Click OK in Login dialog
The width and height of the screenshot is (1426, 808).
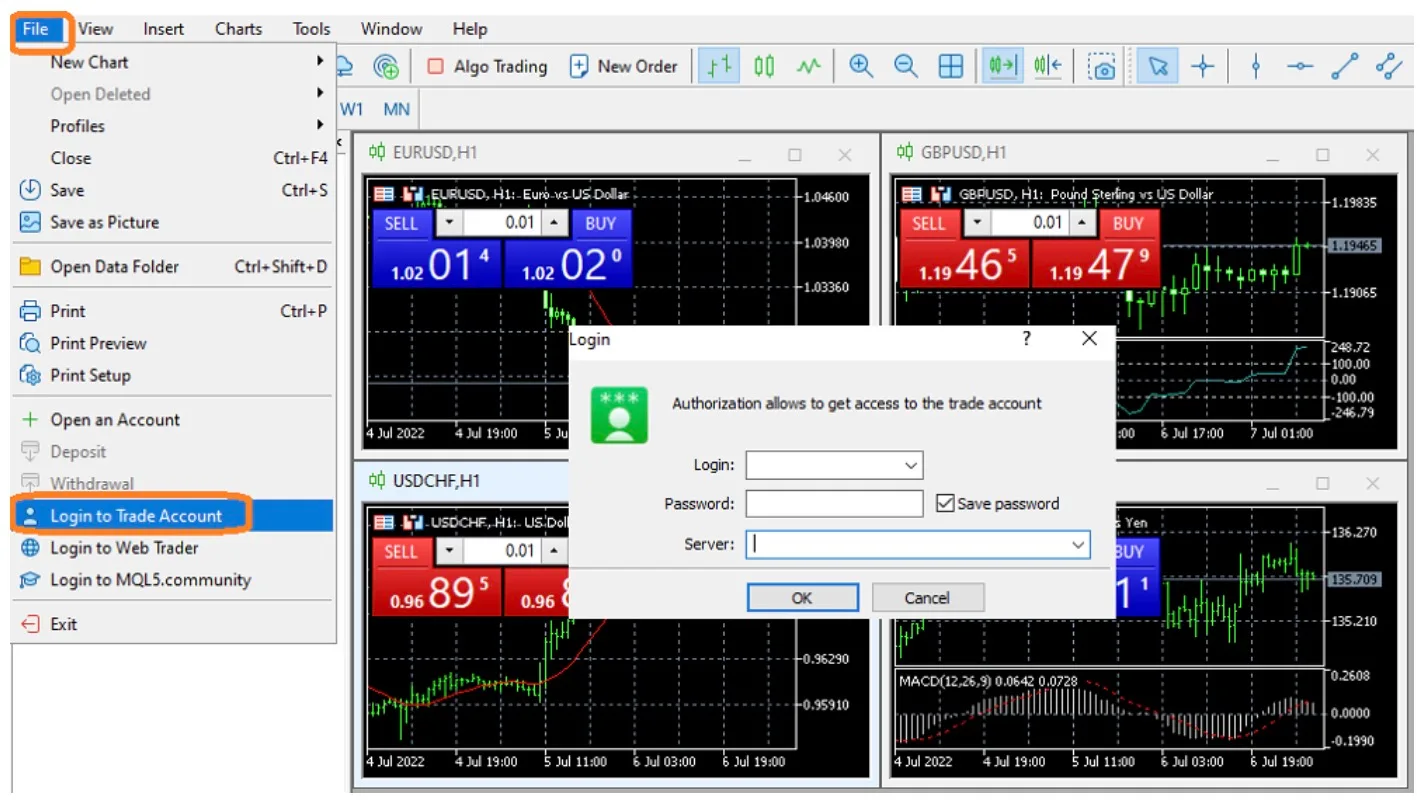coord(802,598)
